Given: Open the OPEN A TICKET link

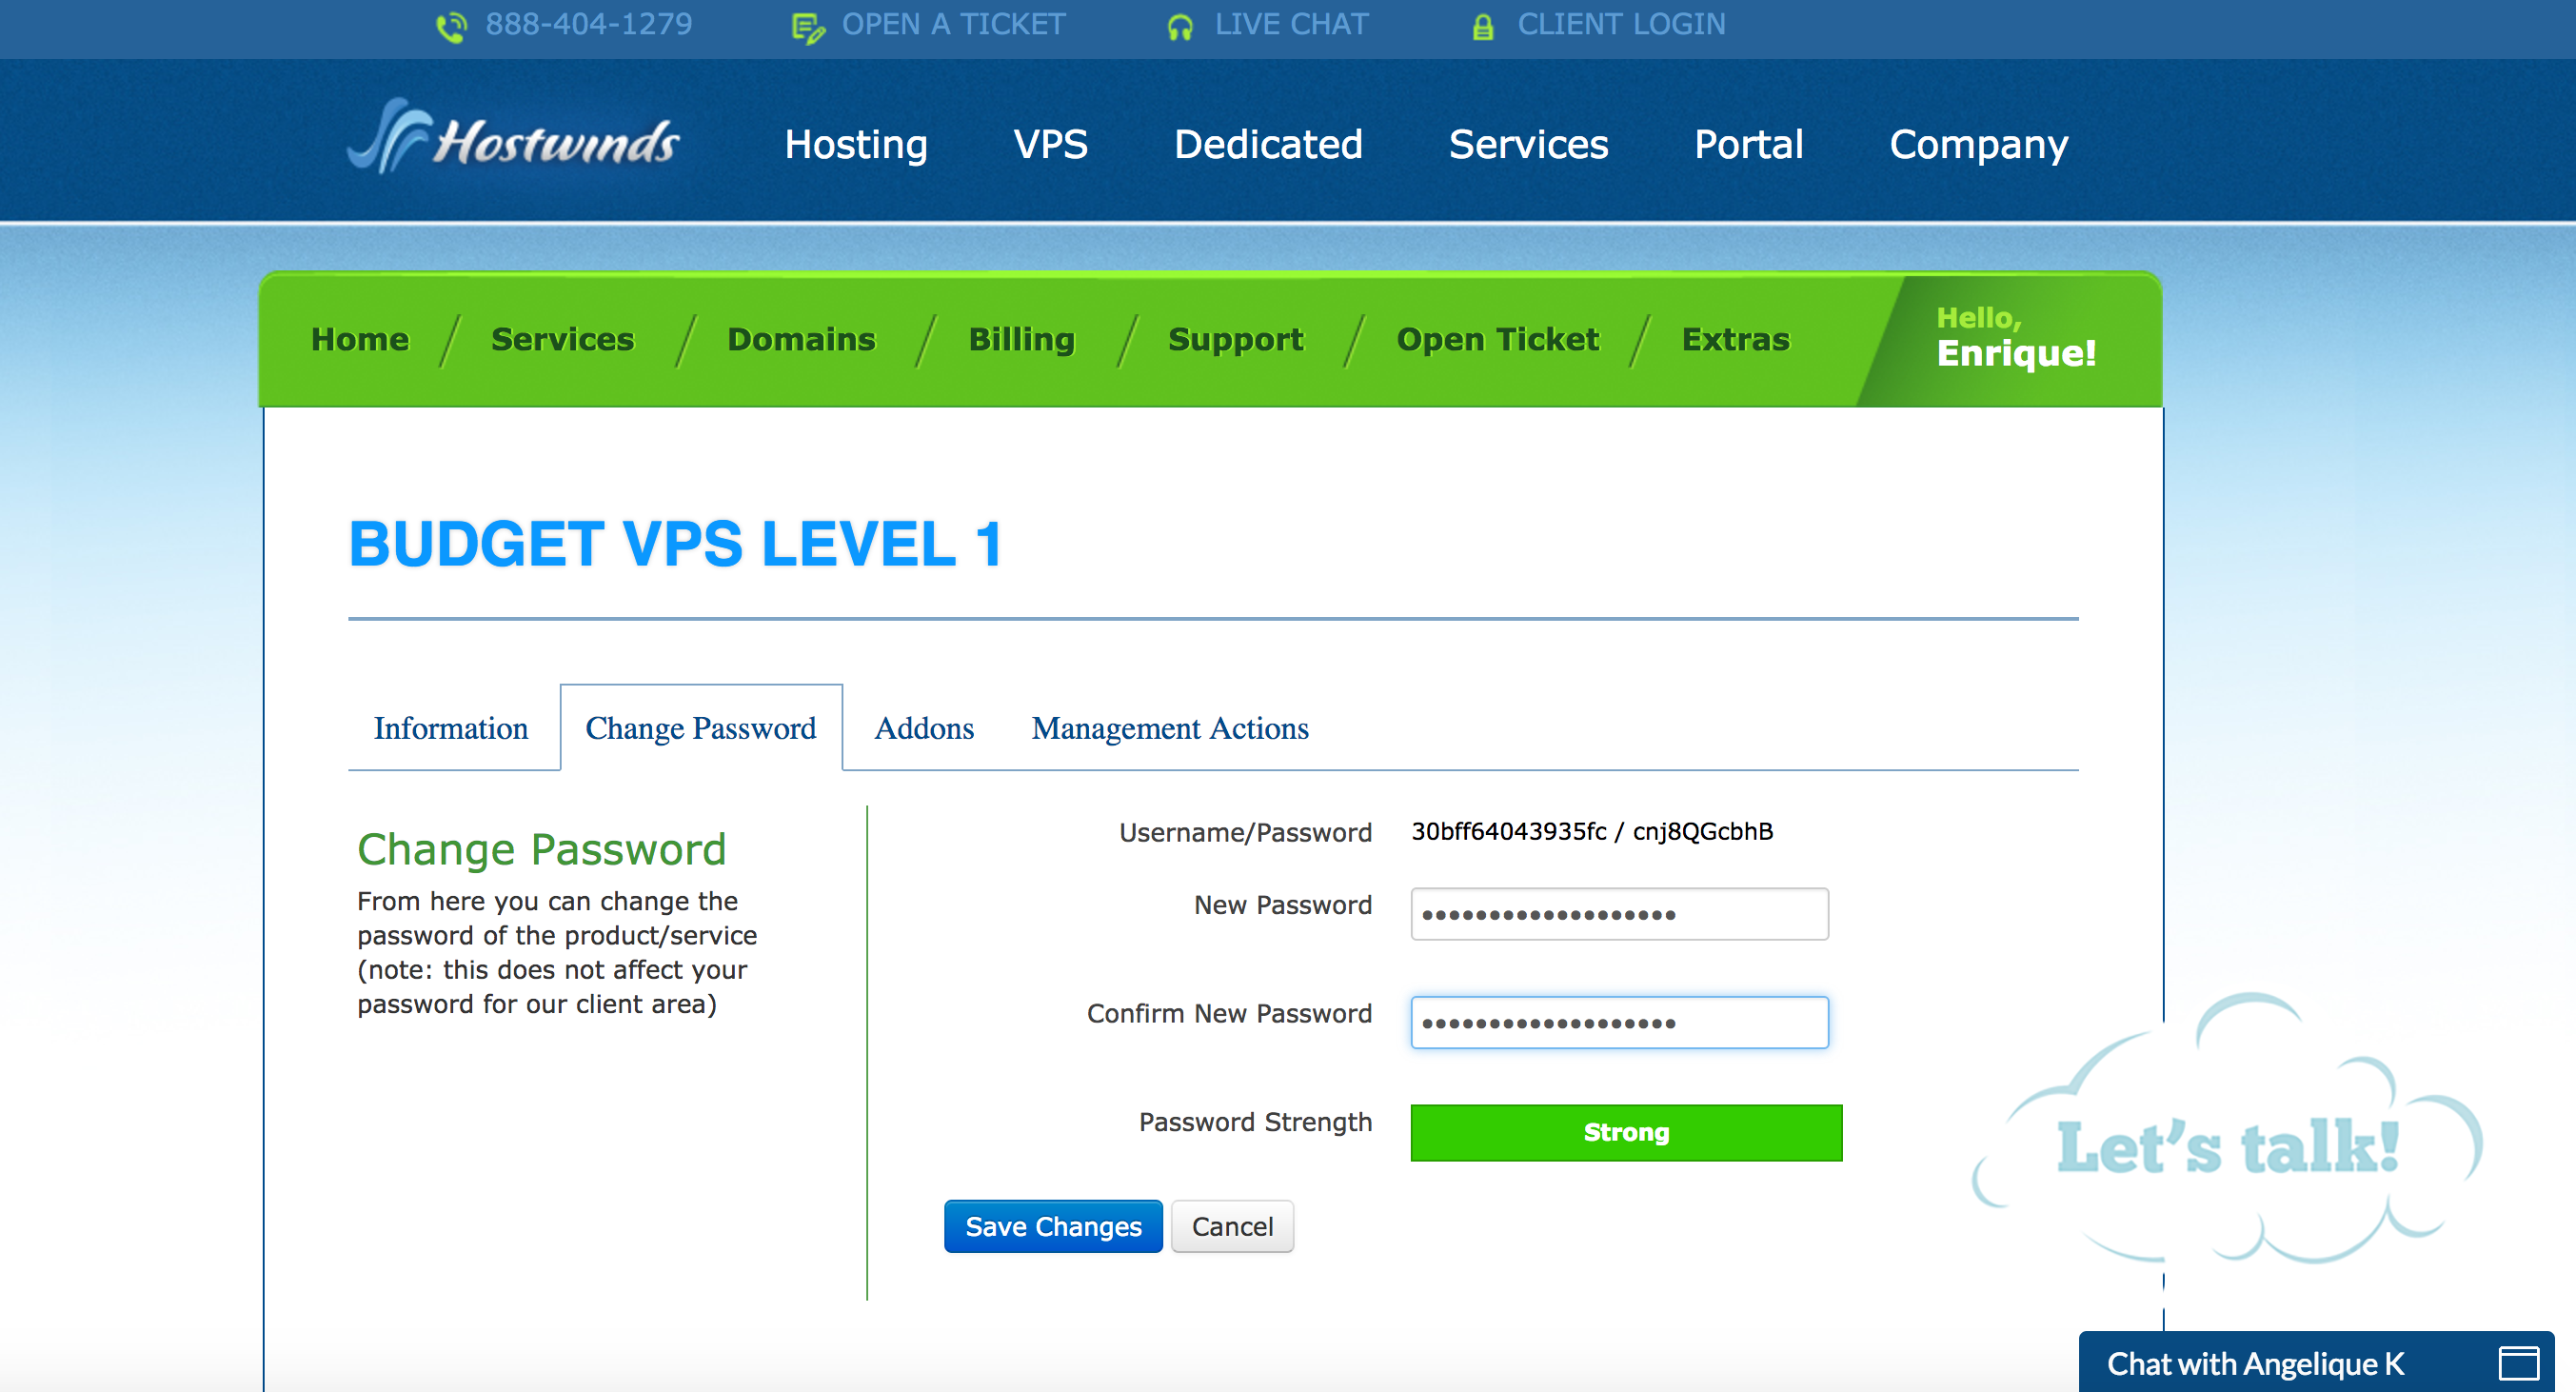Looking at the screenshot, I should (953, 25).
